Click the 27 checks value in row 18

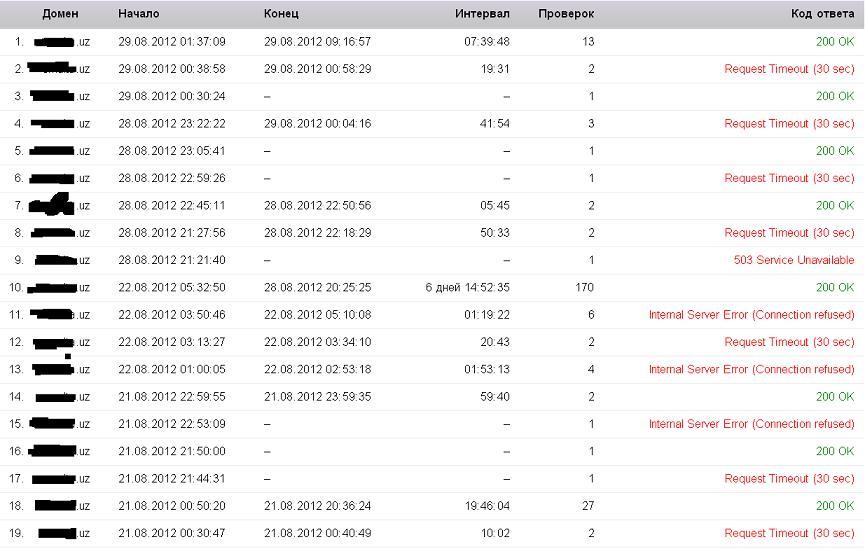coord(588,506)
